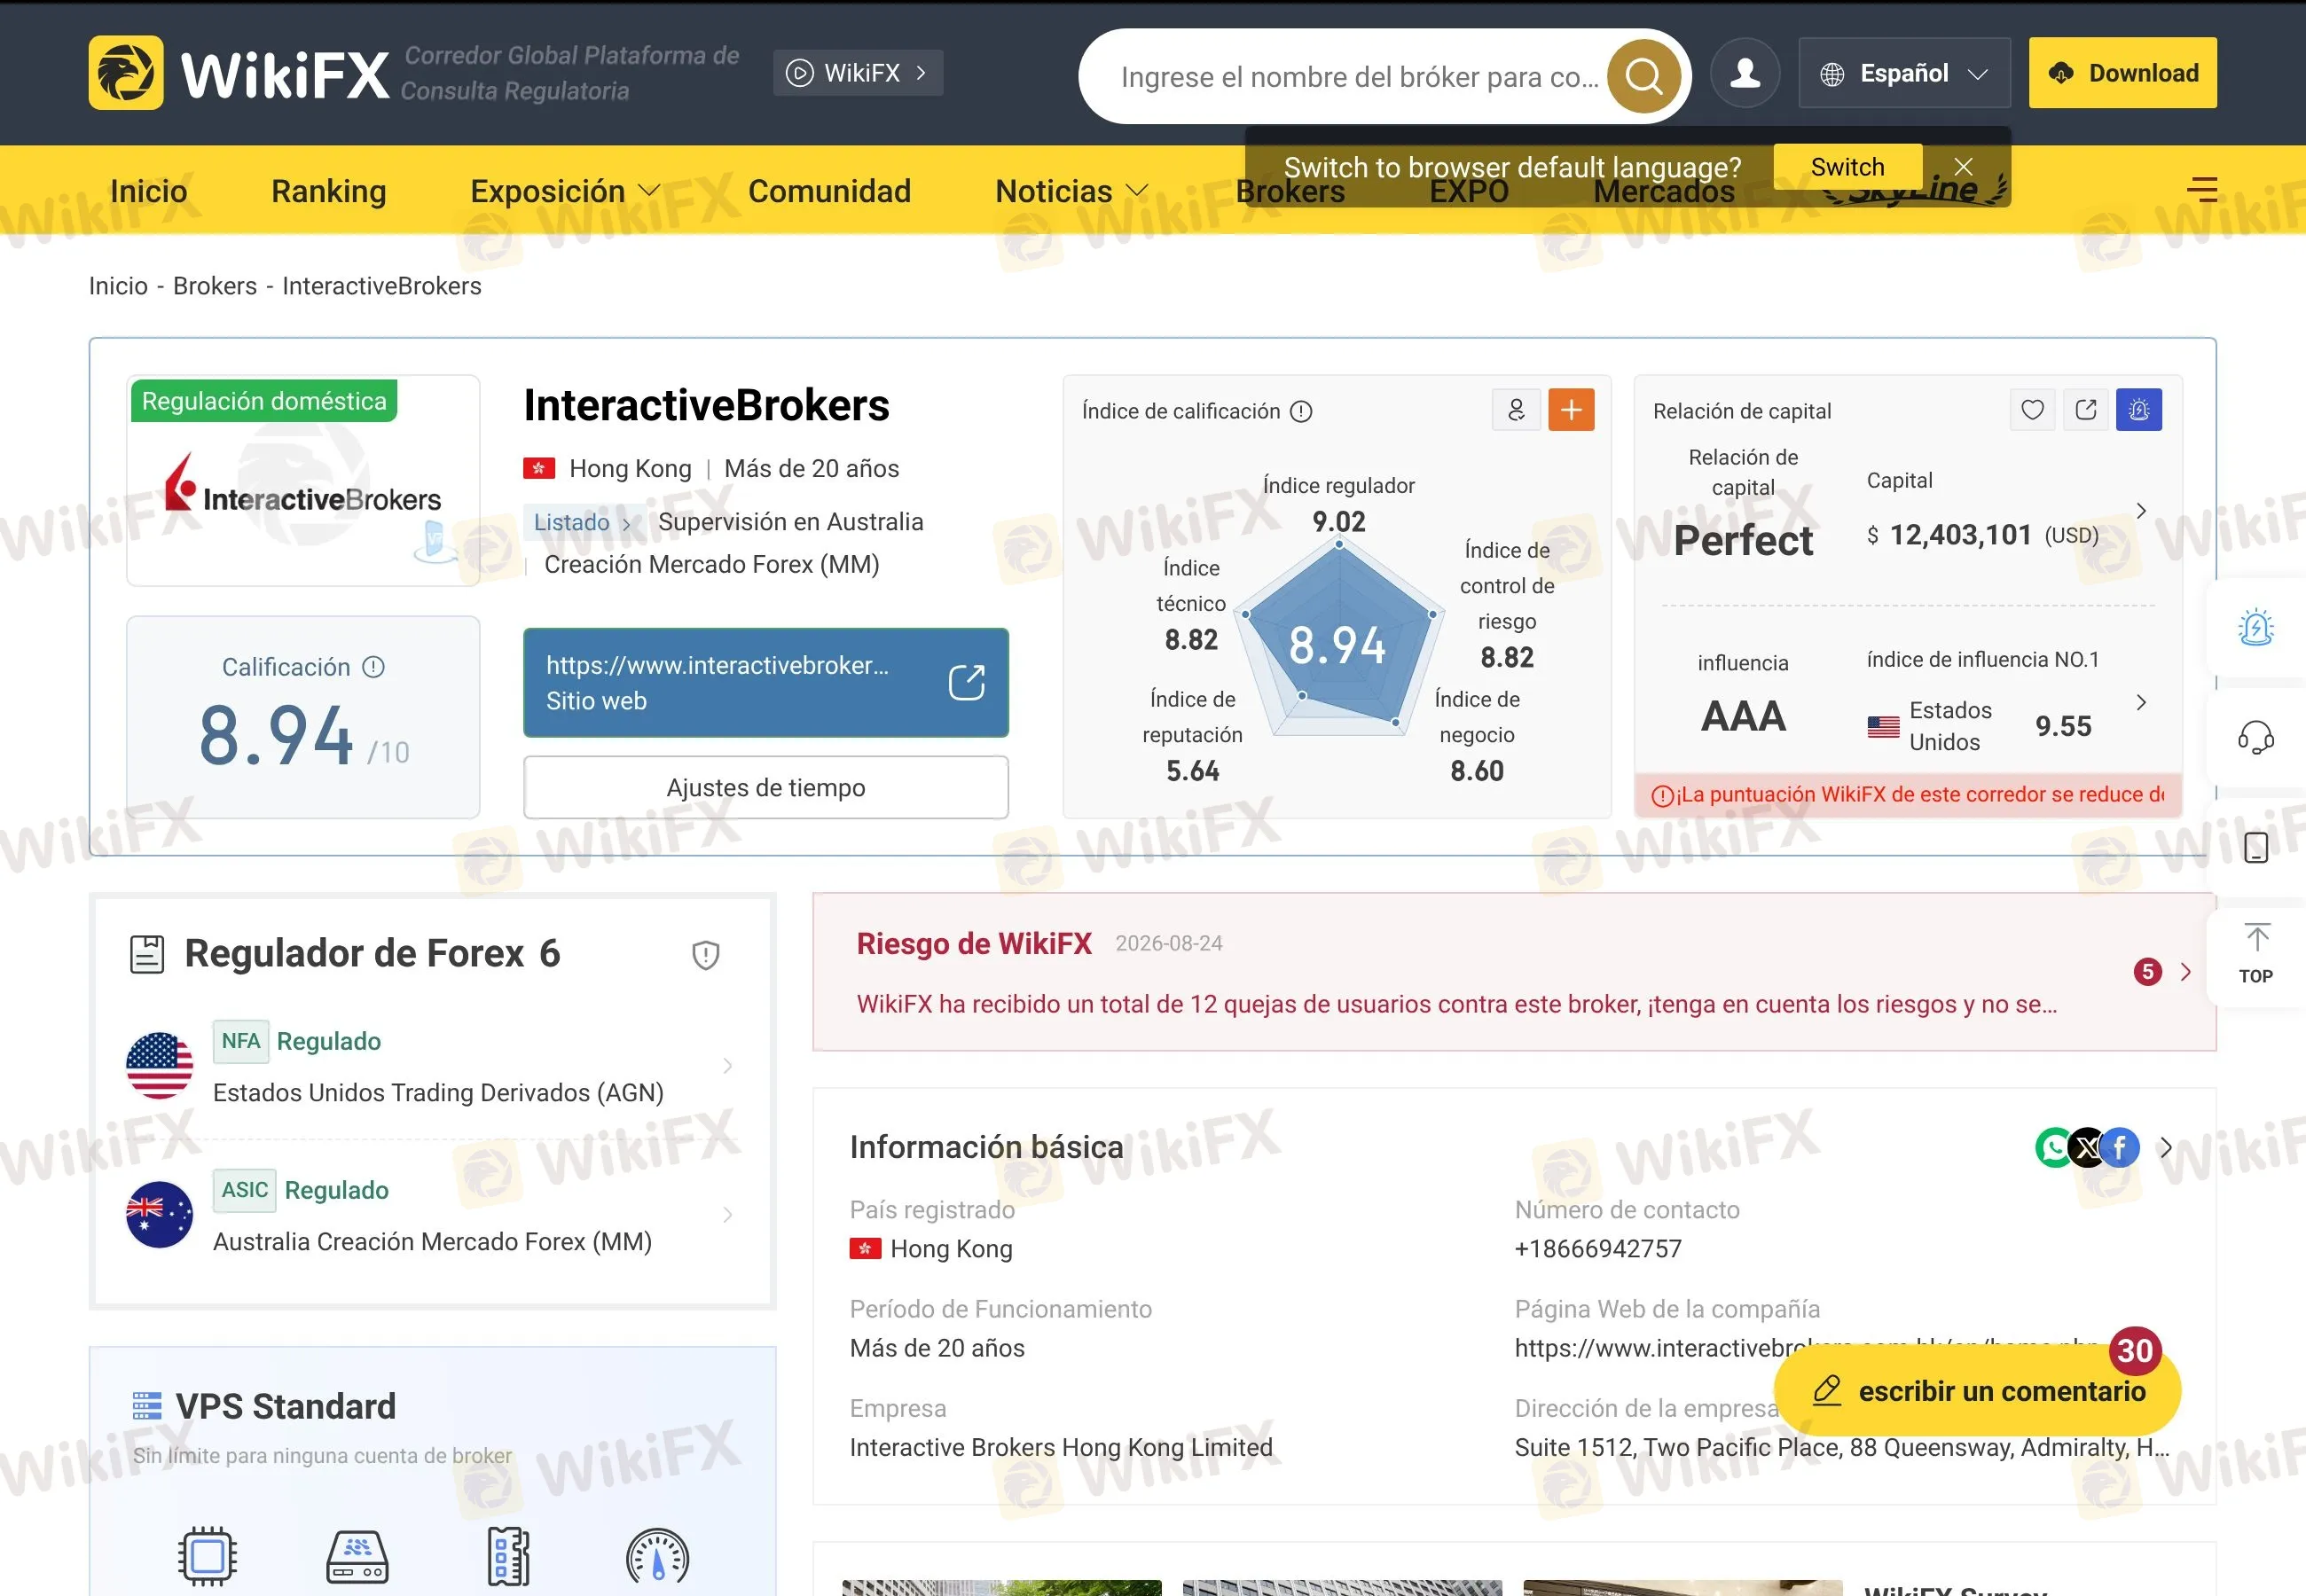Click the shield icon in Regulador de Forex
Image resolution: width=2306 pixels, height=1596 pixels.
click(x=706, y=955)
